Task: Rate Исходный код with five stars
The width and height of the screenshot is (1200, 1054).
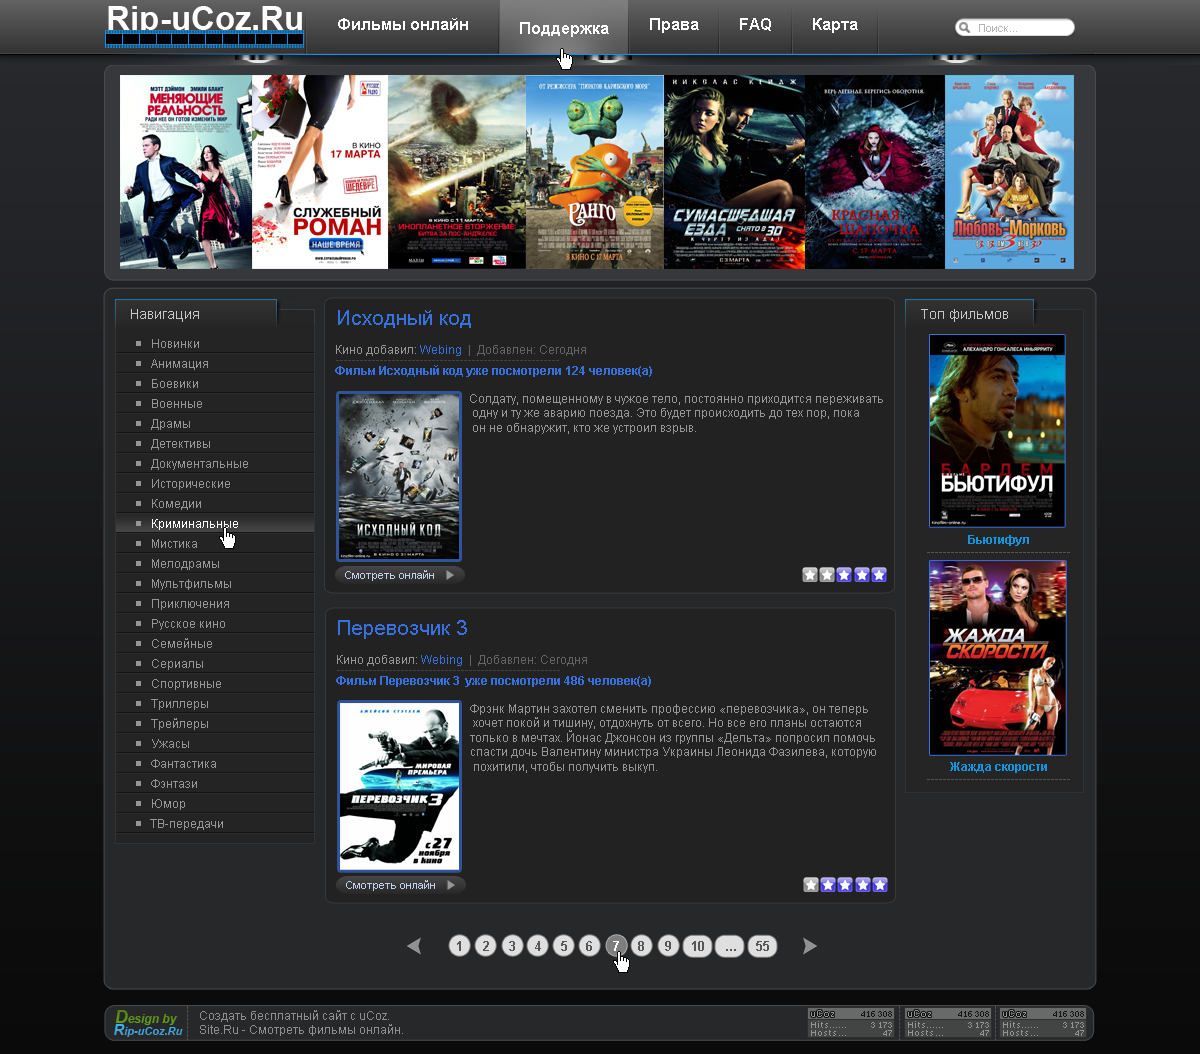Action: (x=879, y=575)
